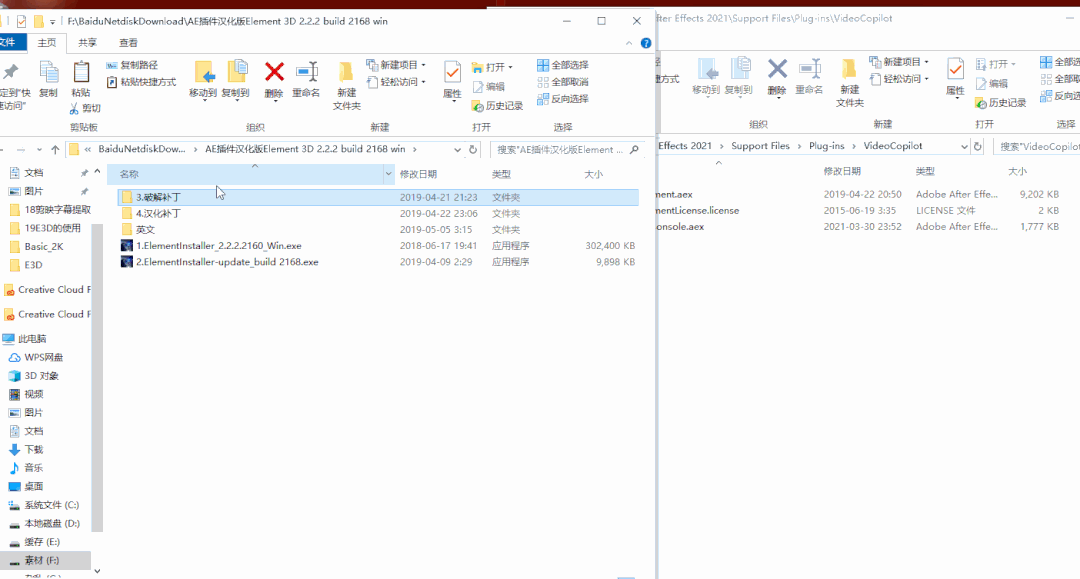Click BaiduNetdiskDow... breadcrumb segment

(142, 149)
